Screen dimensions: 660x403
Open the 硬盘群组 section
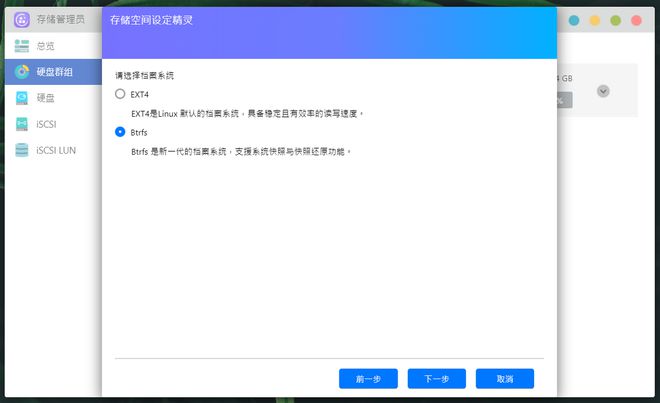point(53,72)
